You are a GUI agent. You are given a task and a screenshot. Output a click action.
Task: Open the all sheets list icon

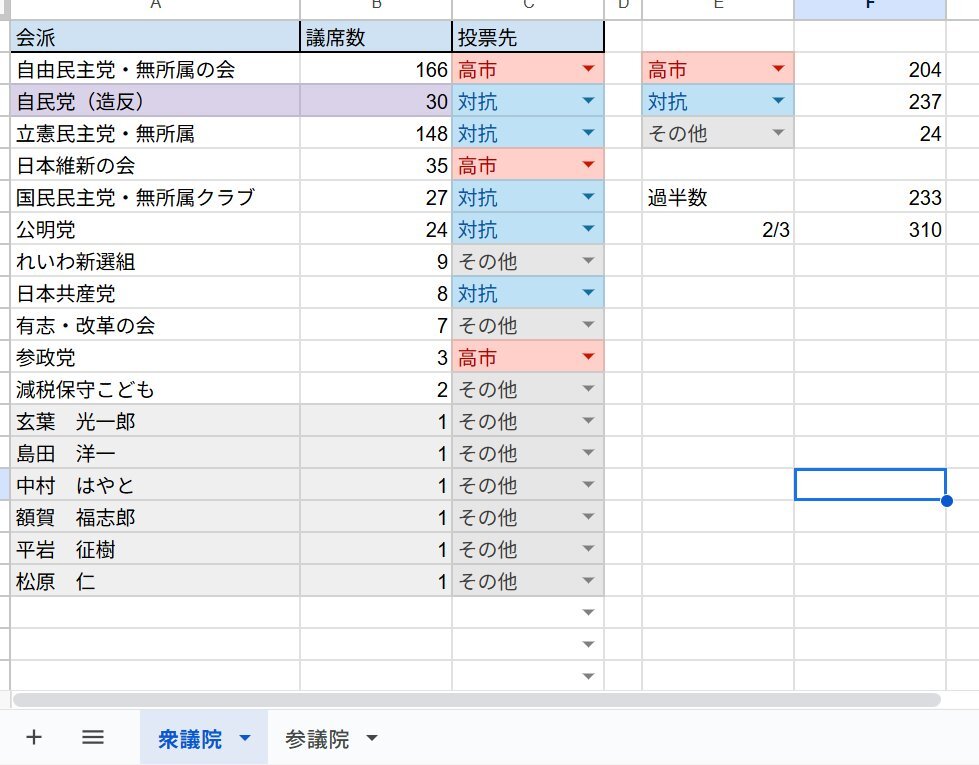pos(93,738)
